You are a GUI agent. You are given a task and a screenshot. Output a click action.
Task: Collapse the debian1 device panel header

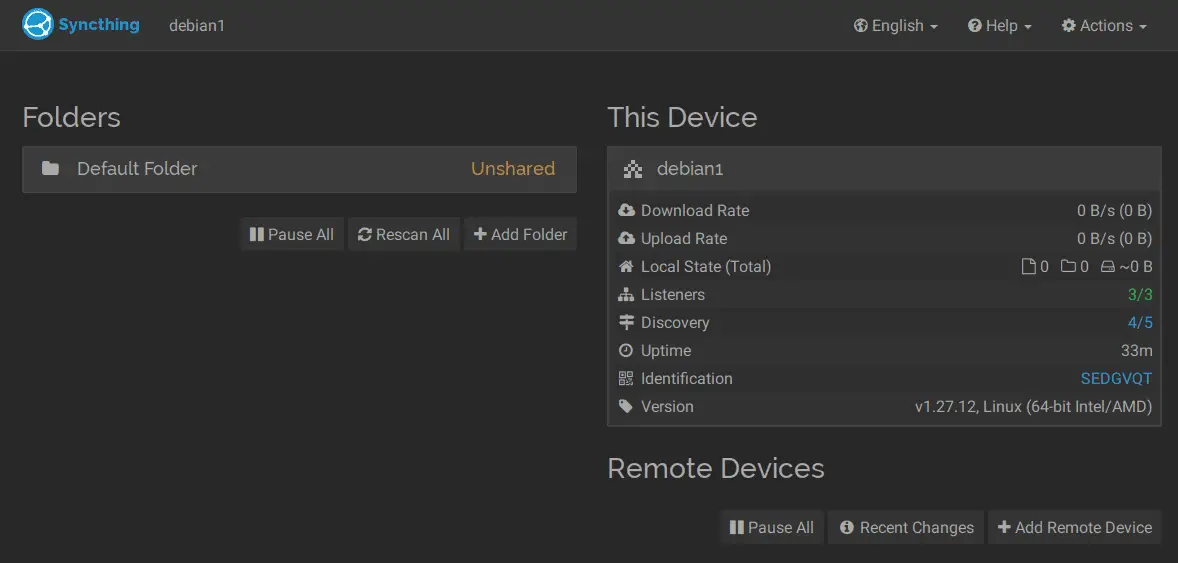click(x=884, y=169)
